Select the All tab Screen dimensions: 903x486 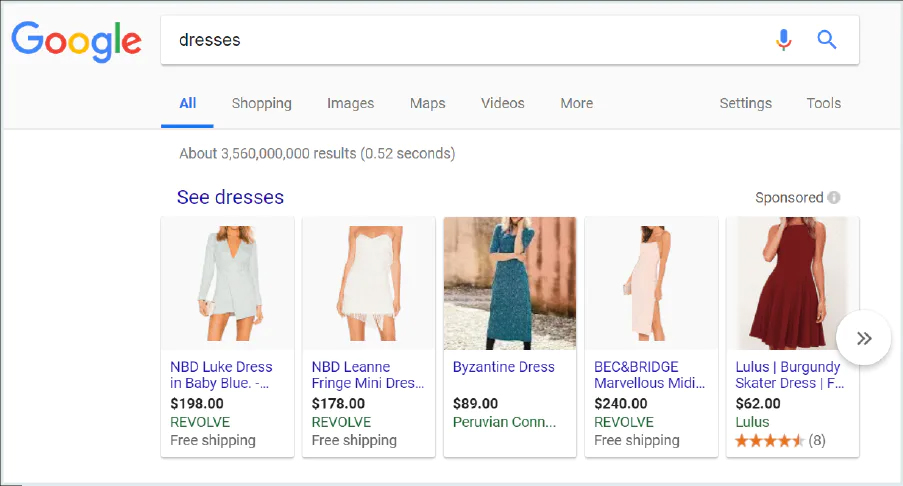click(x=188, y=103)
